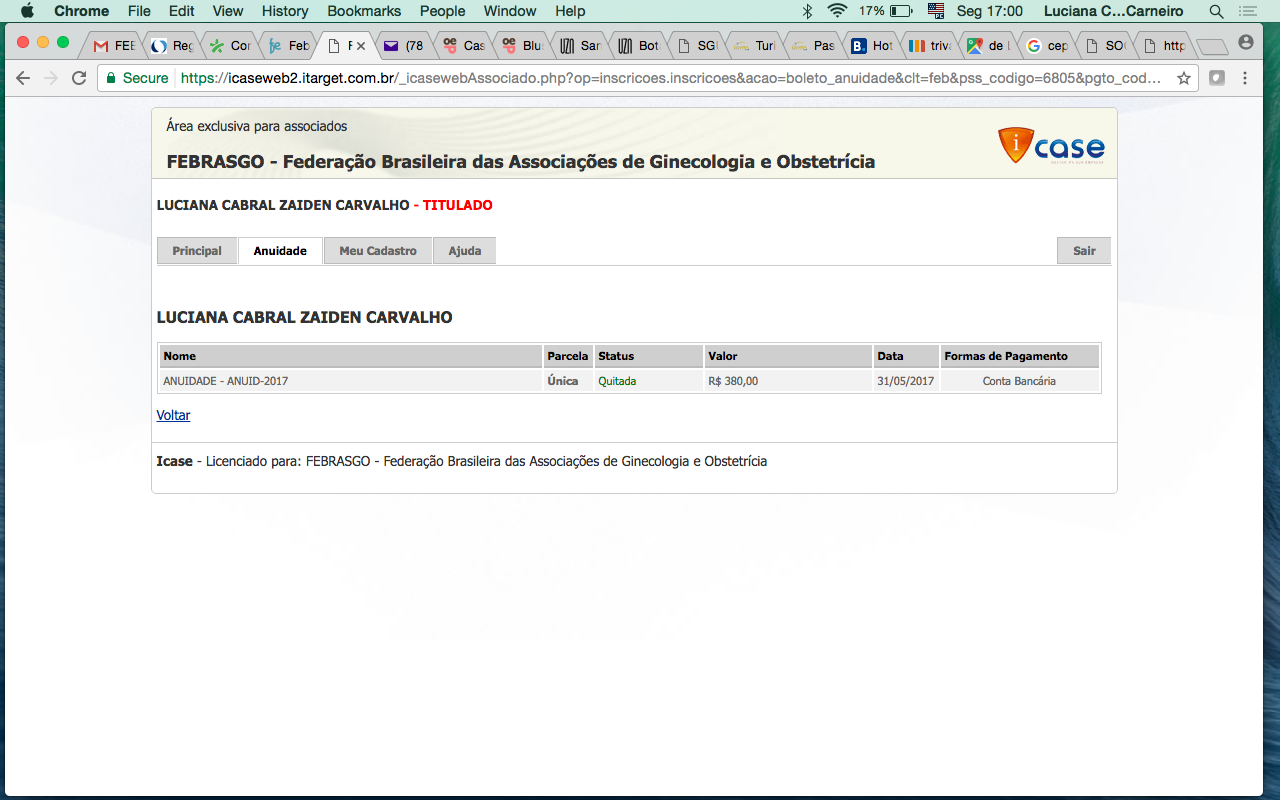
Task: Open the Bookmarks menu
Action: coord(364,11)
